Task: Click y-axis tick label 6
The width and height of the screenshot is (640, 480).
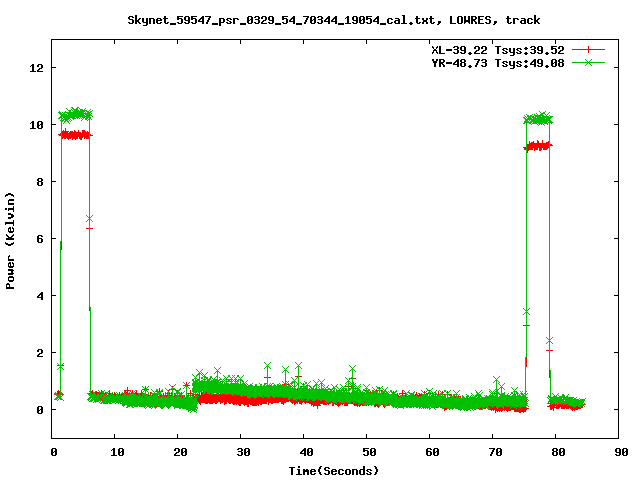Action: (40, 239)
